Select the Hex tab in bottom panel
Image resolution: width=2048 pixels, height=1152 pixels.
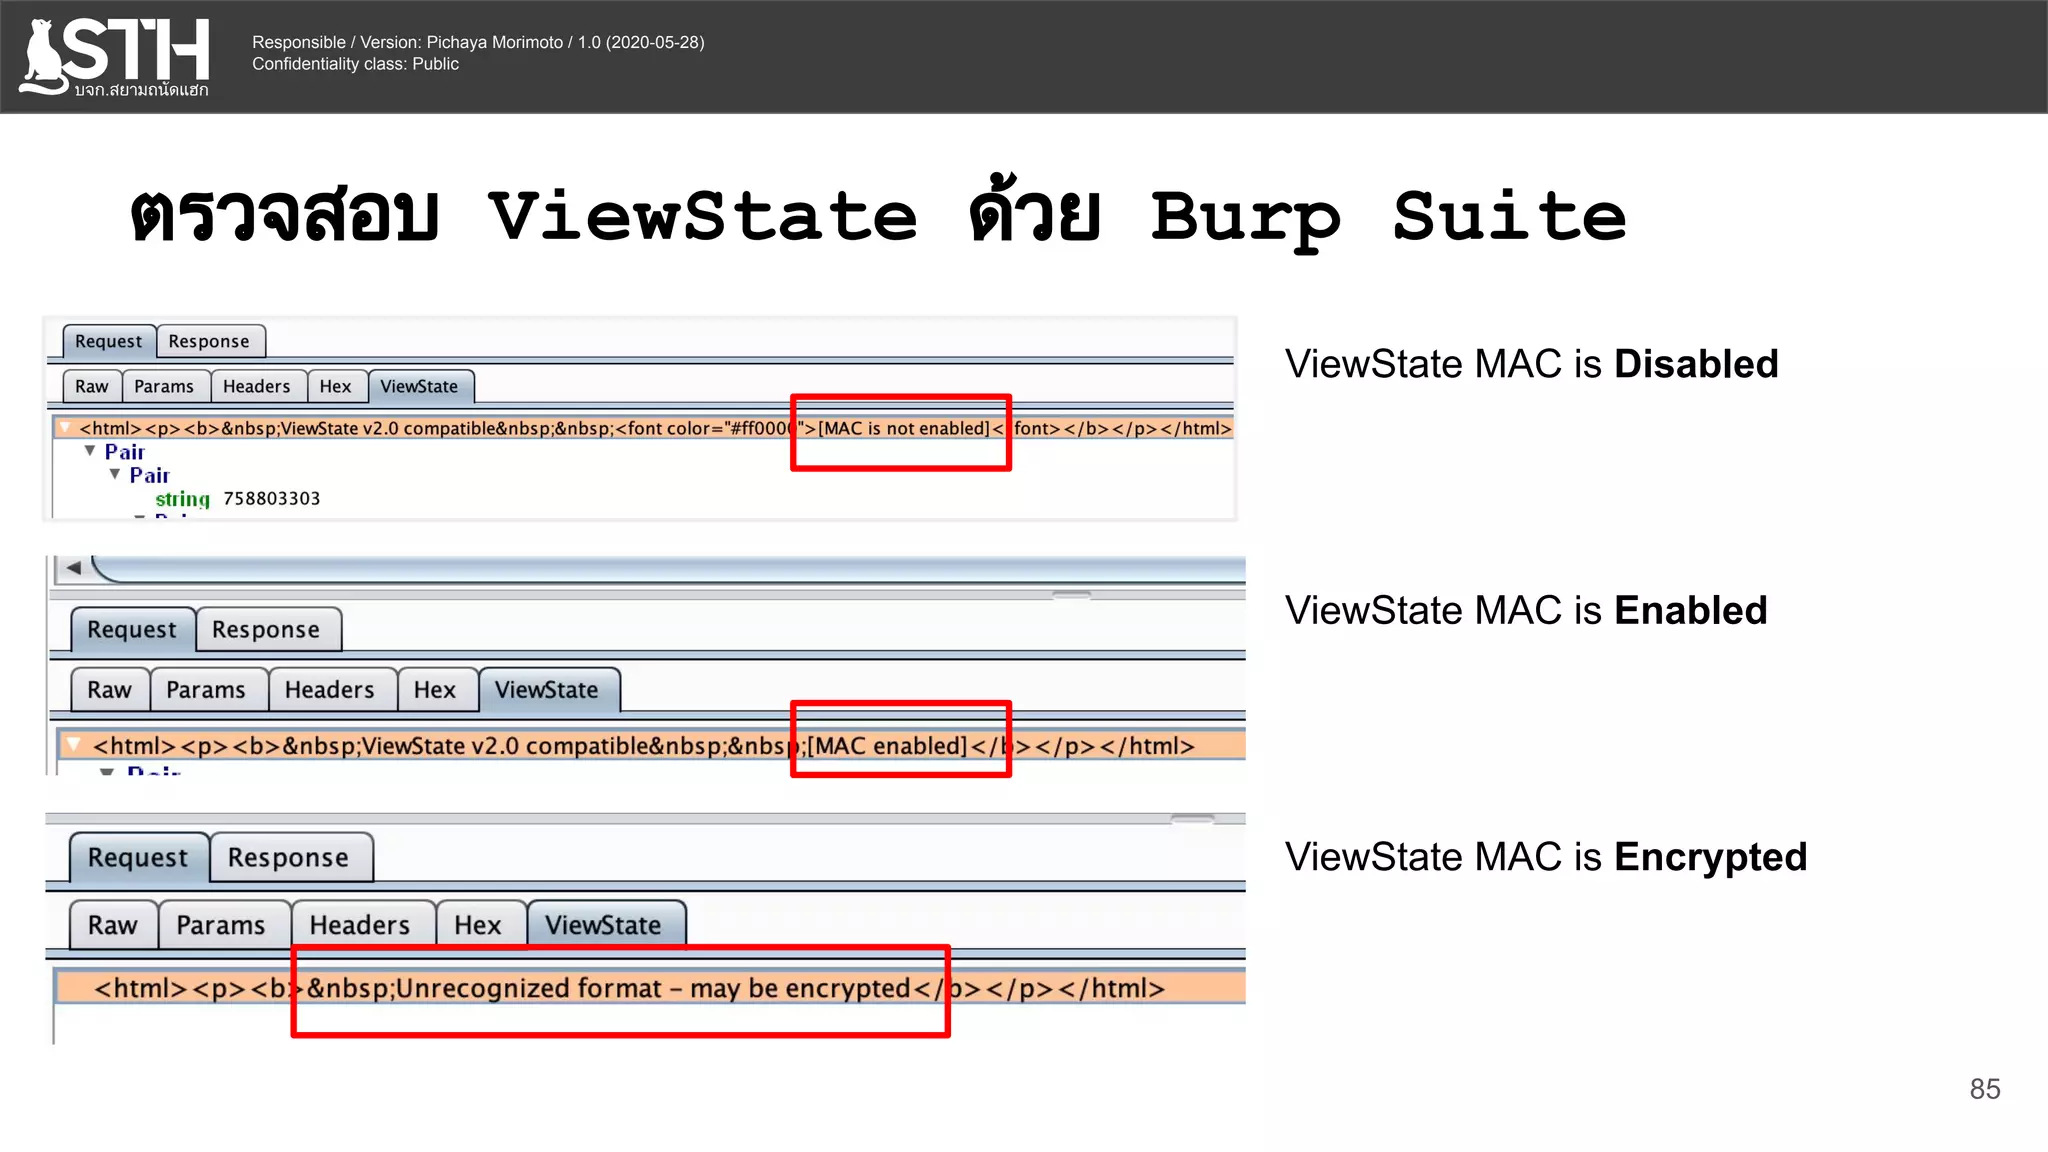tap(481, 925)
